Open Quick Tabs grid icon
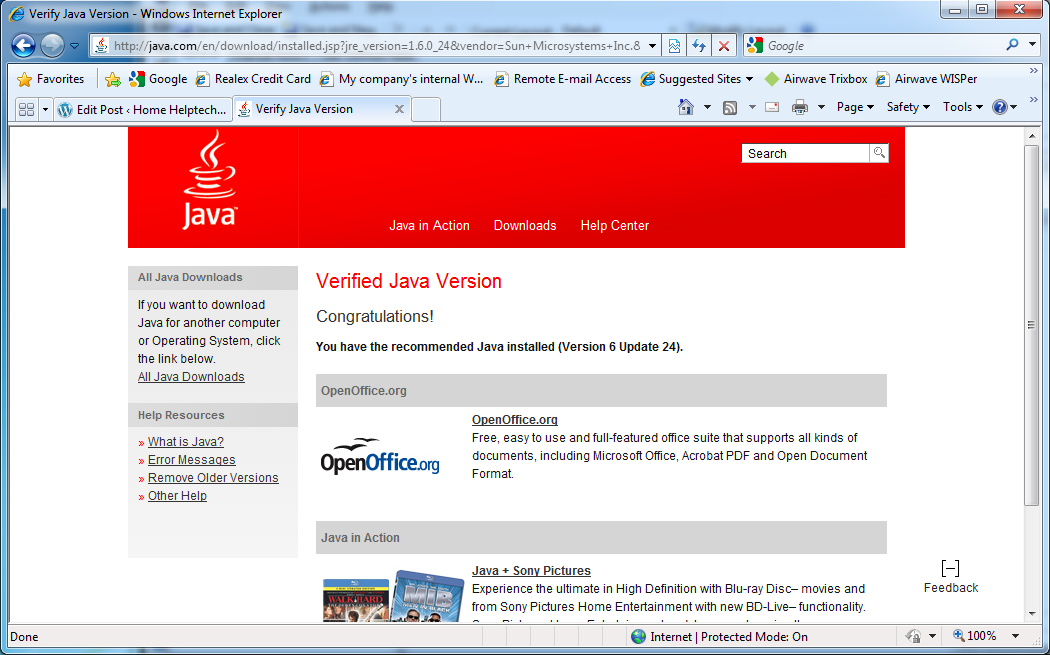The width and height of the screenshot is (1050, 655). click(27, 109)
